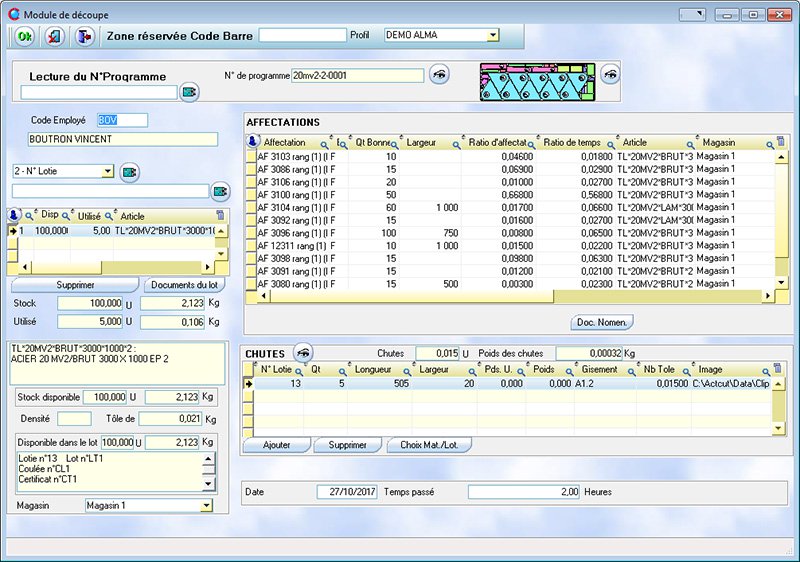Click the eye icon beside programme number
The image size is (800, 562).
(439, 75)
